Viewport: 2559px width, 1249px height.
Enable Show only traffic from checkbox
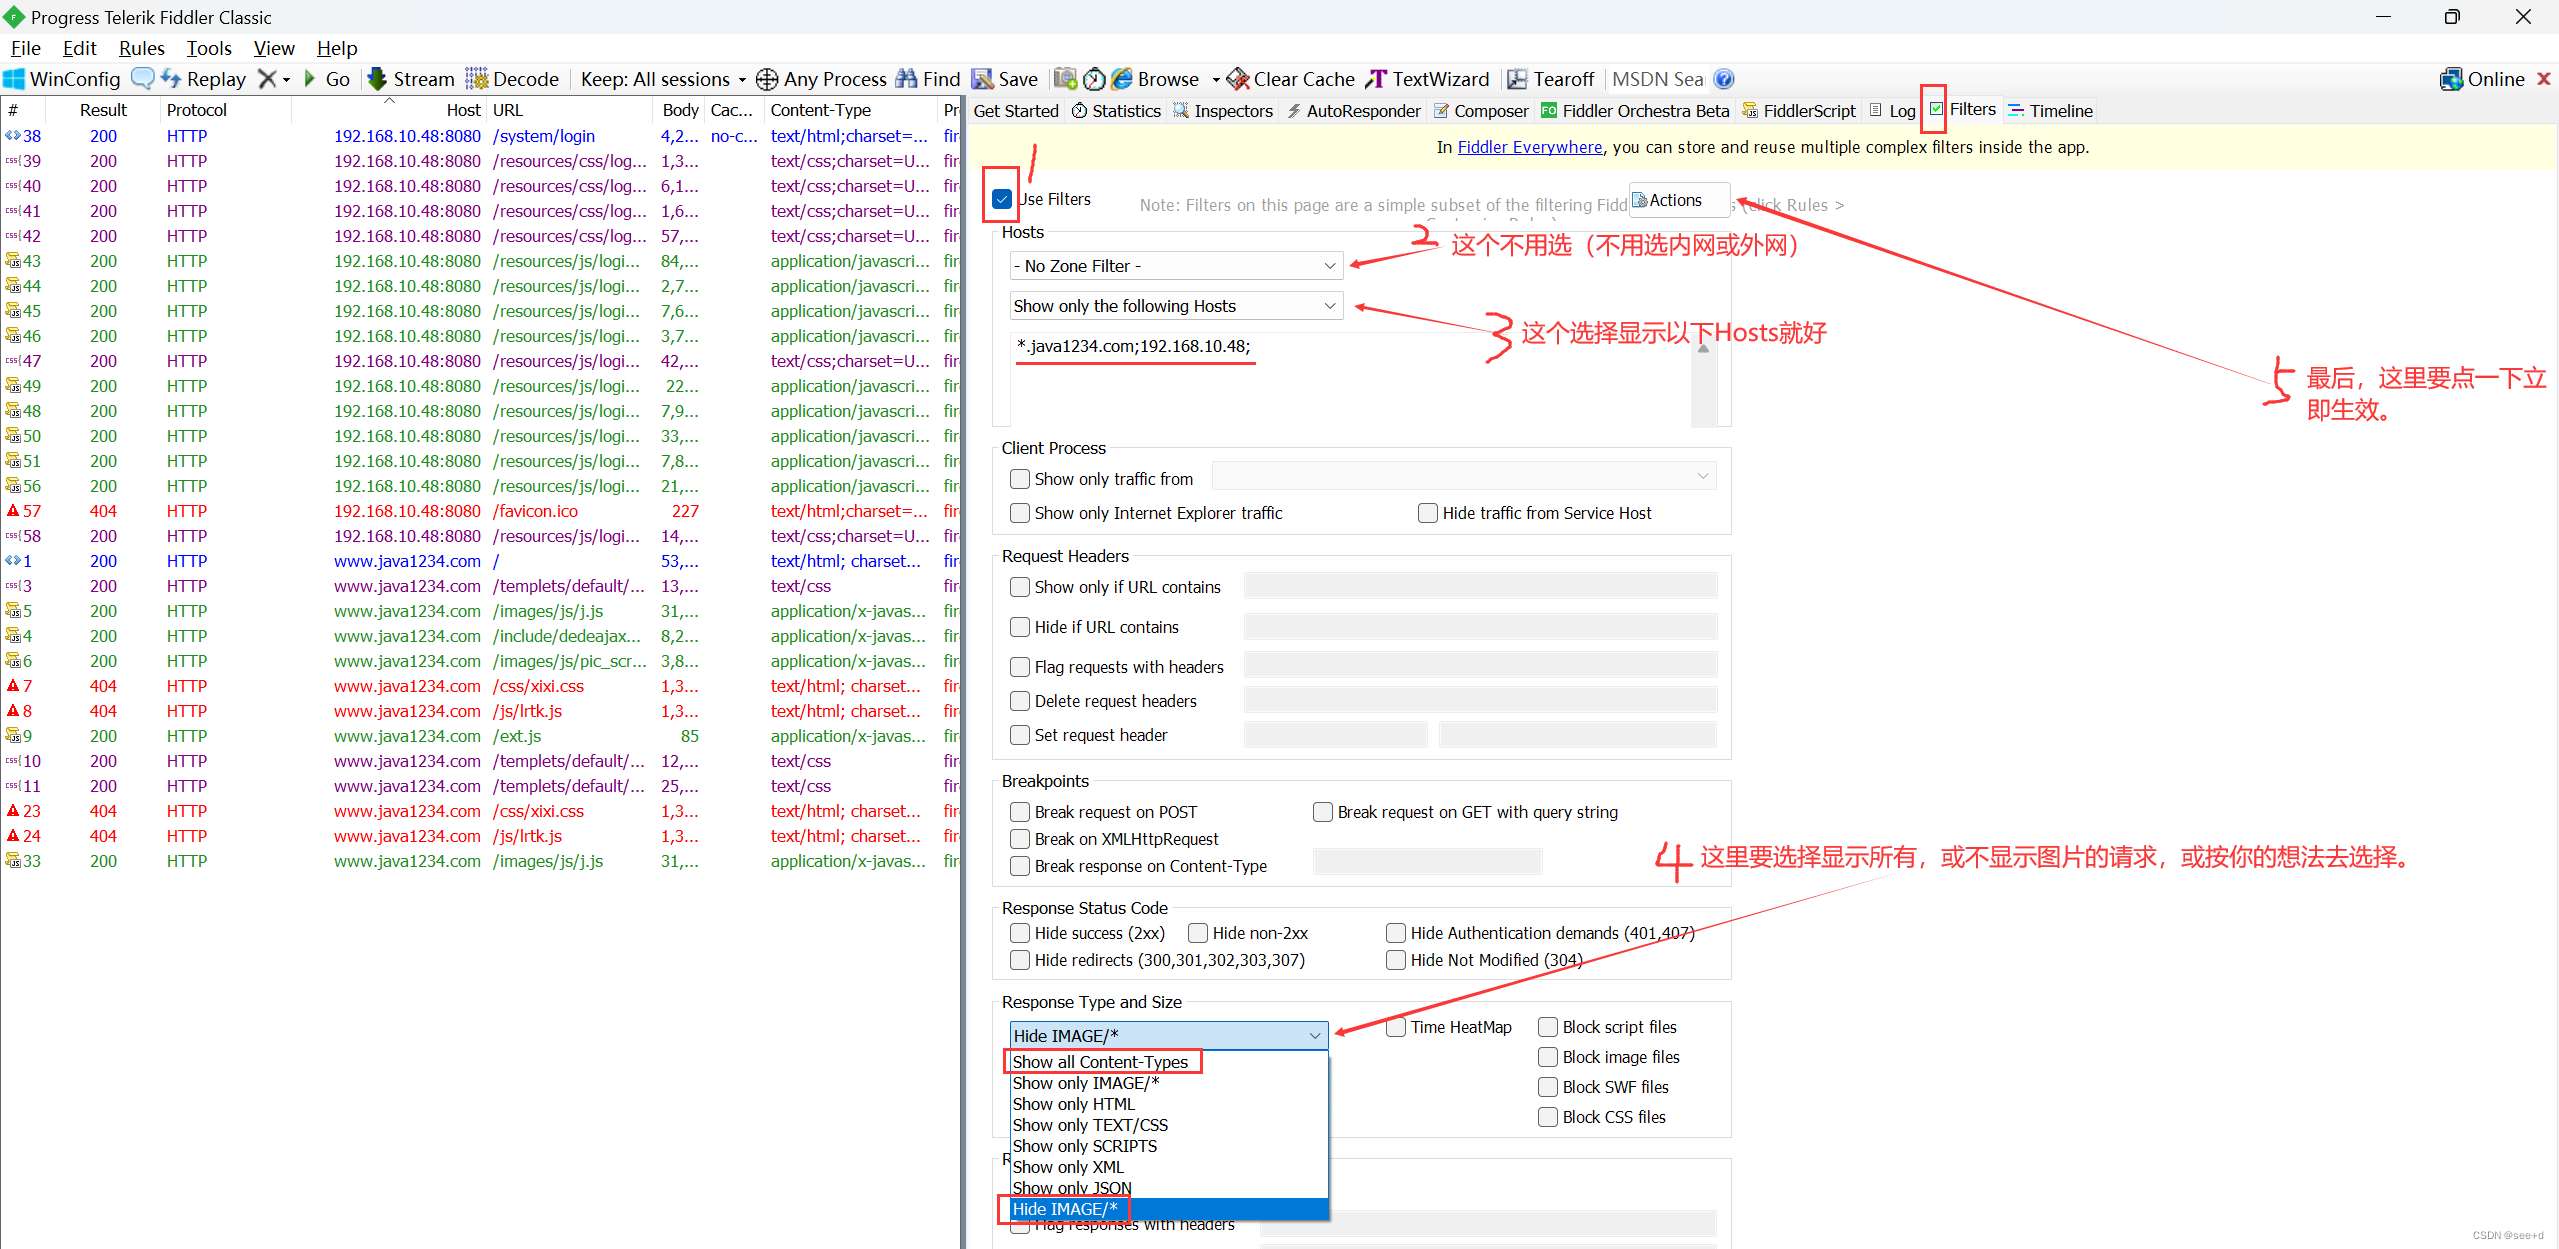tap(1020, 479)
